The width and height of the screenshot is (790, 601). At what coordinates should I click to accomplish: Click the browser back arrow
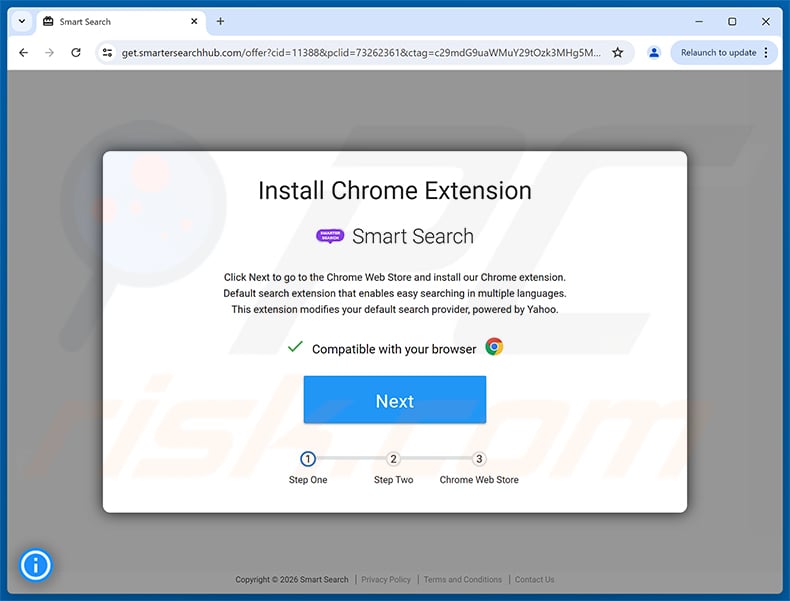[x=23, y=52]
